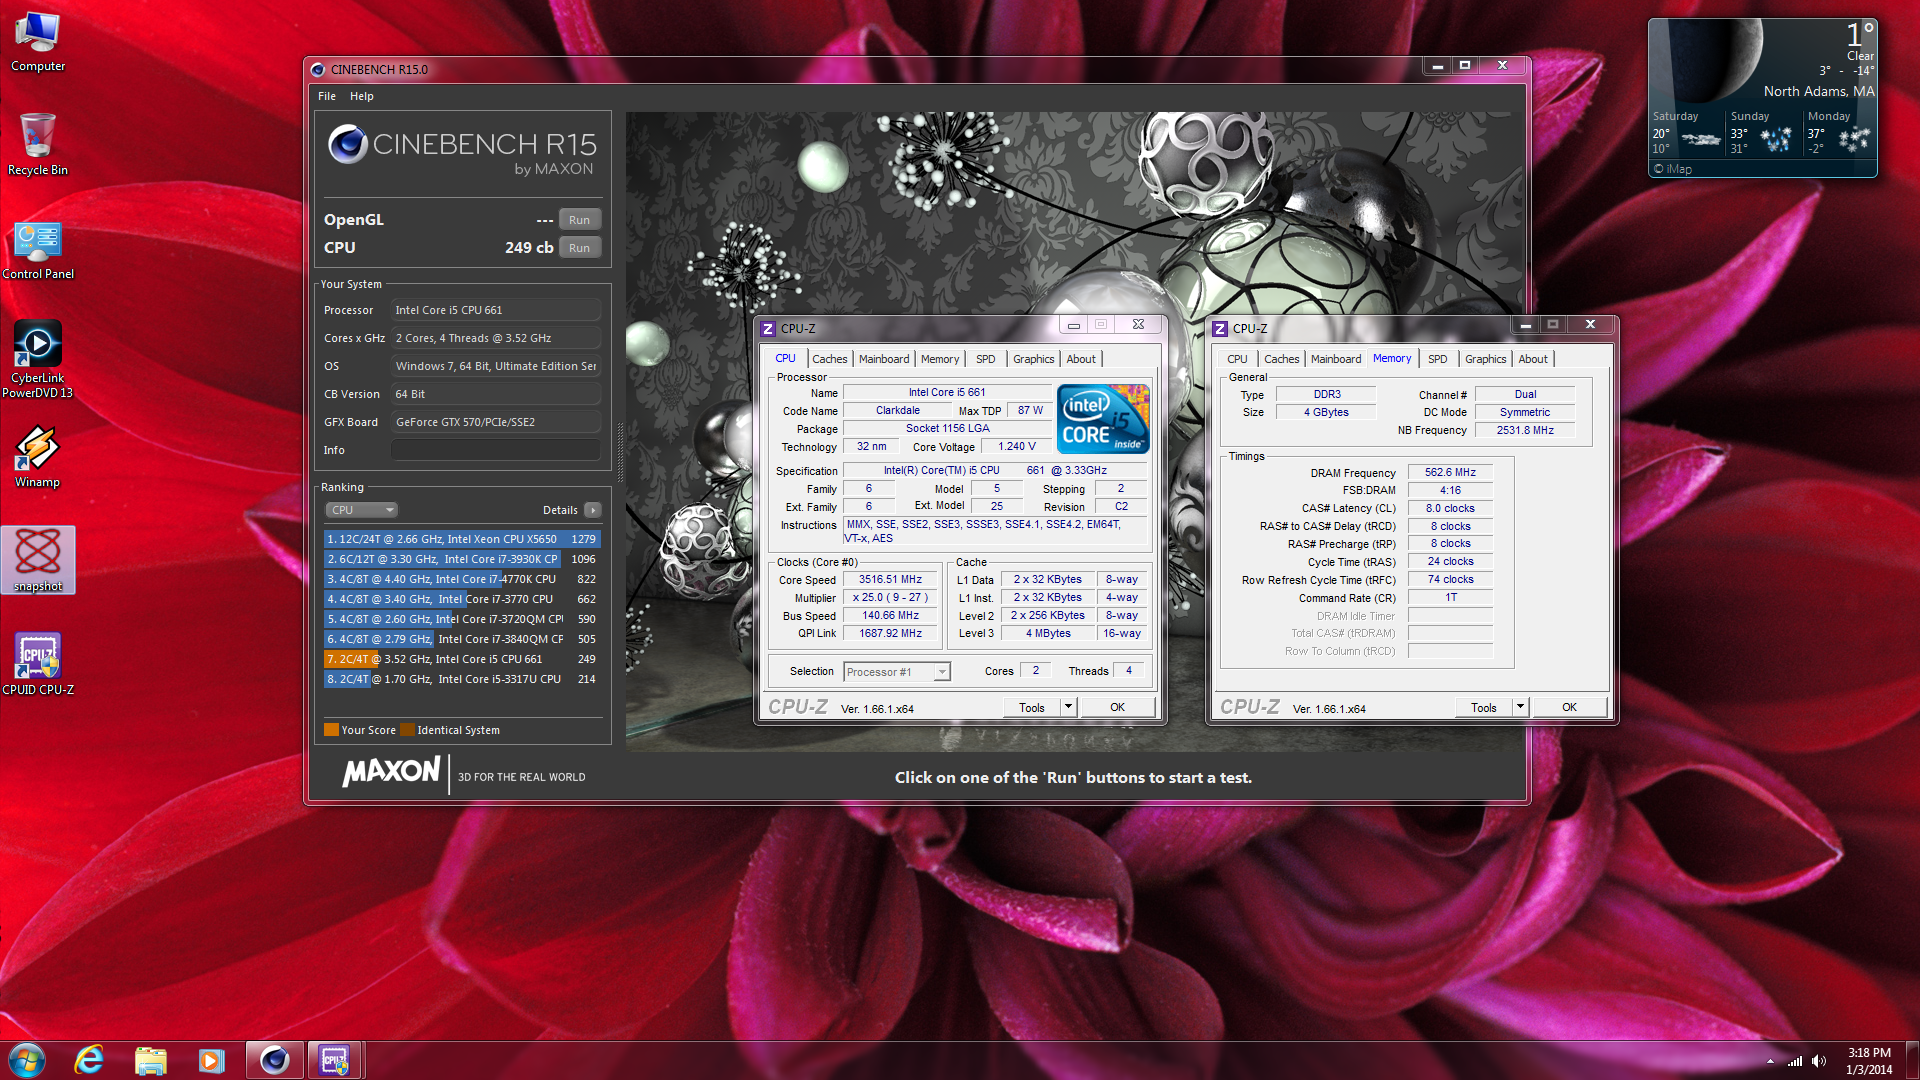Run the CPU benchmark

click(x=579, y=248)
